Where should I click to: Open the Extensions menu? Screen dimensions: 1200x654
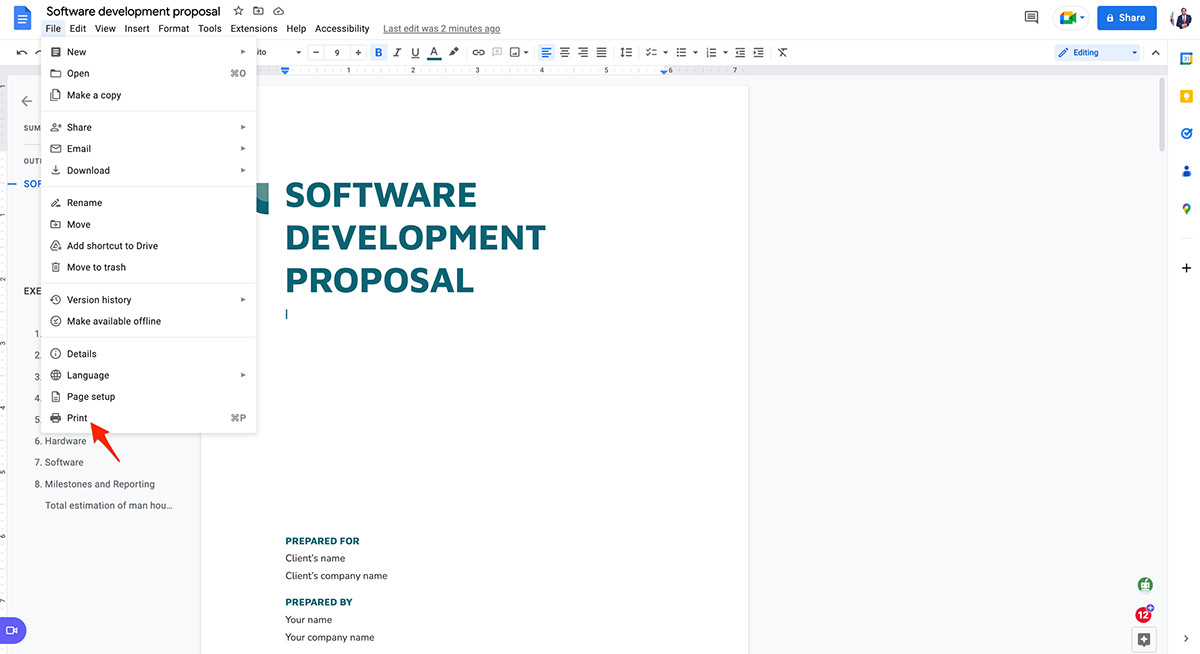pos(254,29)
